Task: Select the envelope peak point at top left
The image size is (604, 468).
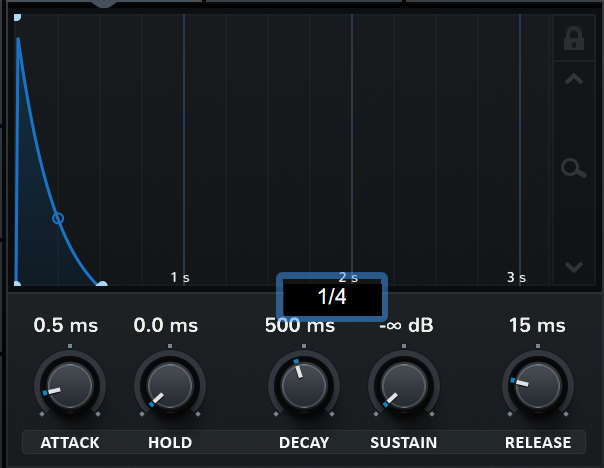Action: coord(17,18)
